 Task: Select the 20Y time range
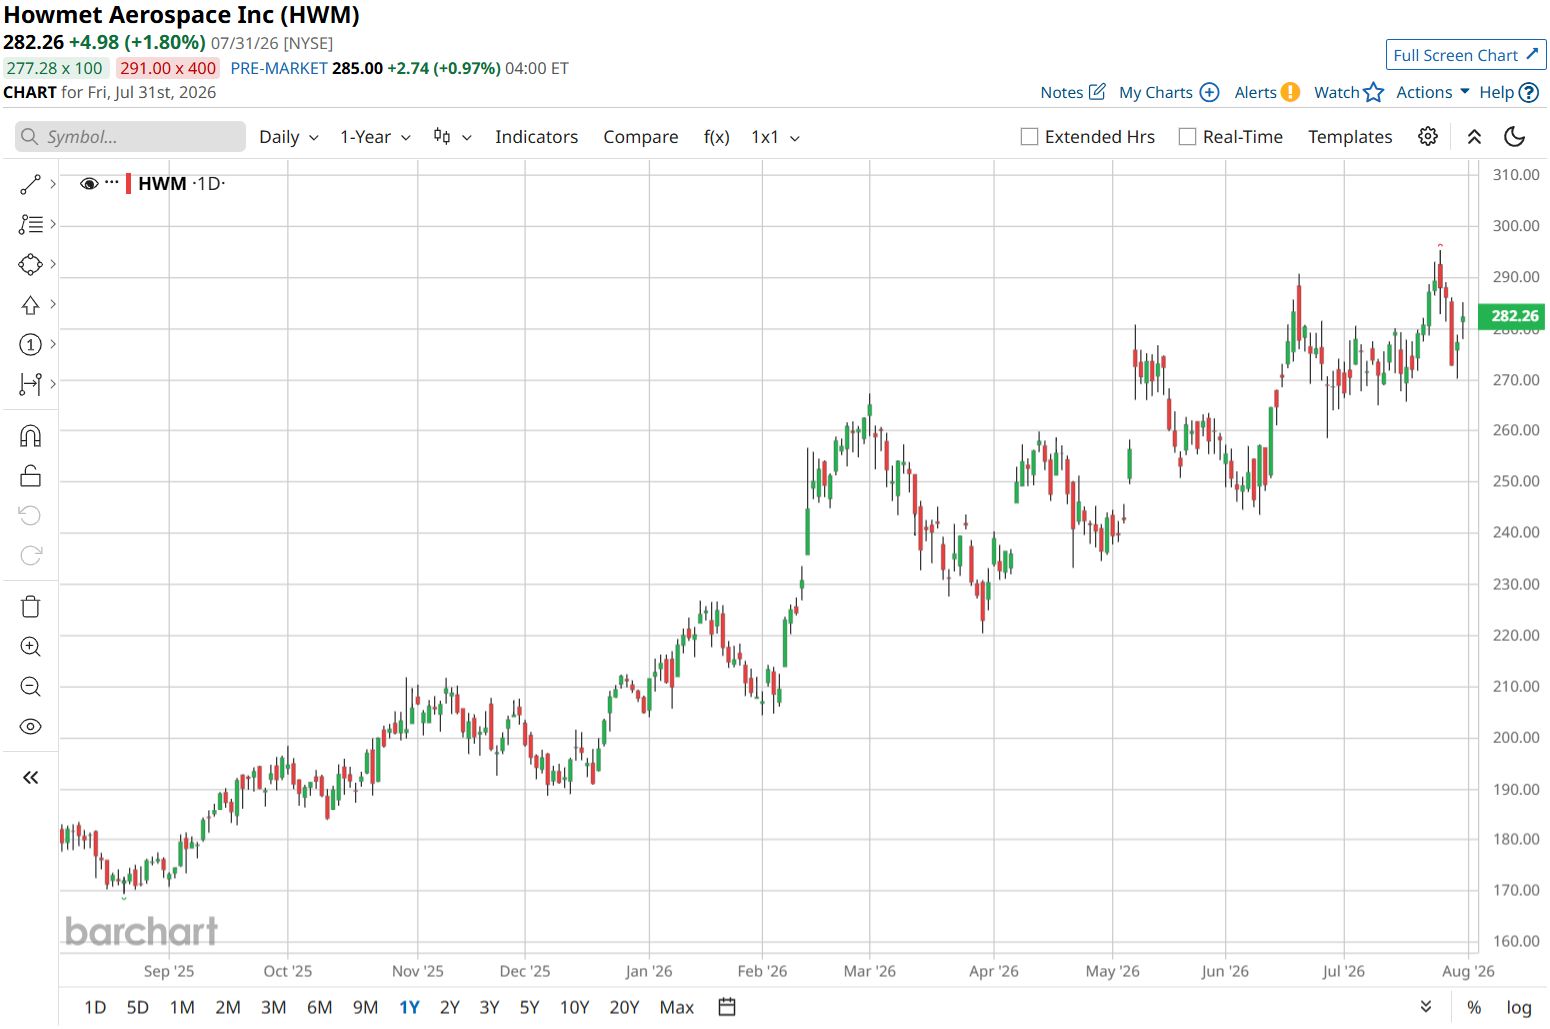click(x=624, y=1007)
